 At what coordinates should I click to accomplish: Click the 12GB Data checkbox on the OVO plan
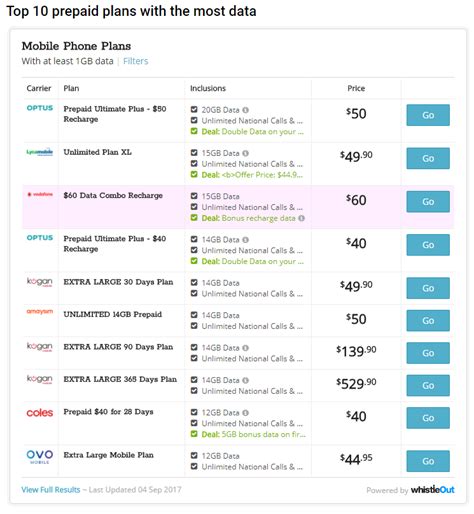pos(194,455)
